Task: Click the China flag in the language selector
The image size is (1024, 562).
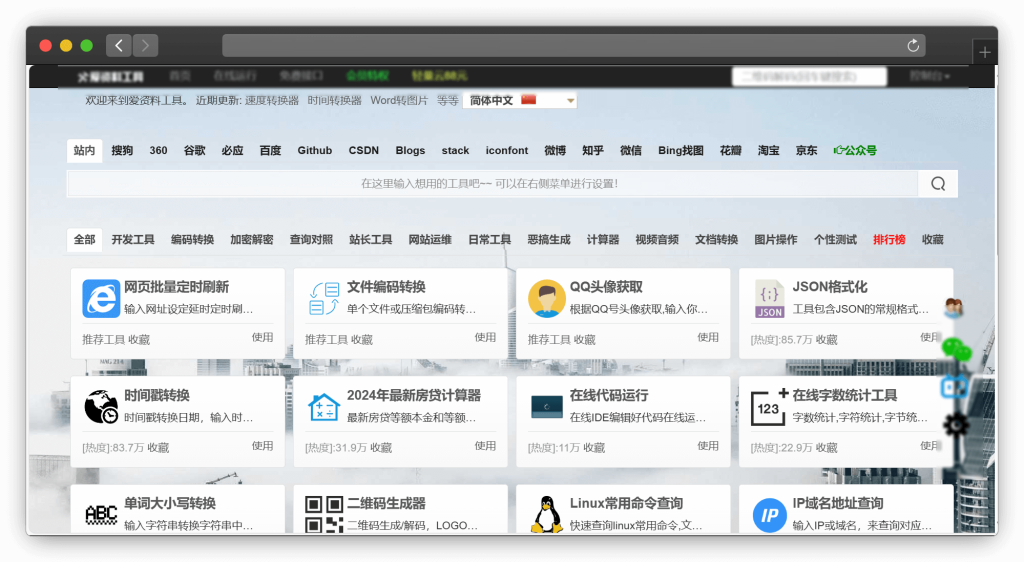Action: pyautogui.click(x=529, y=100)
